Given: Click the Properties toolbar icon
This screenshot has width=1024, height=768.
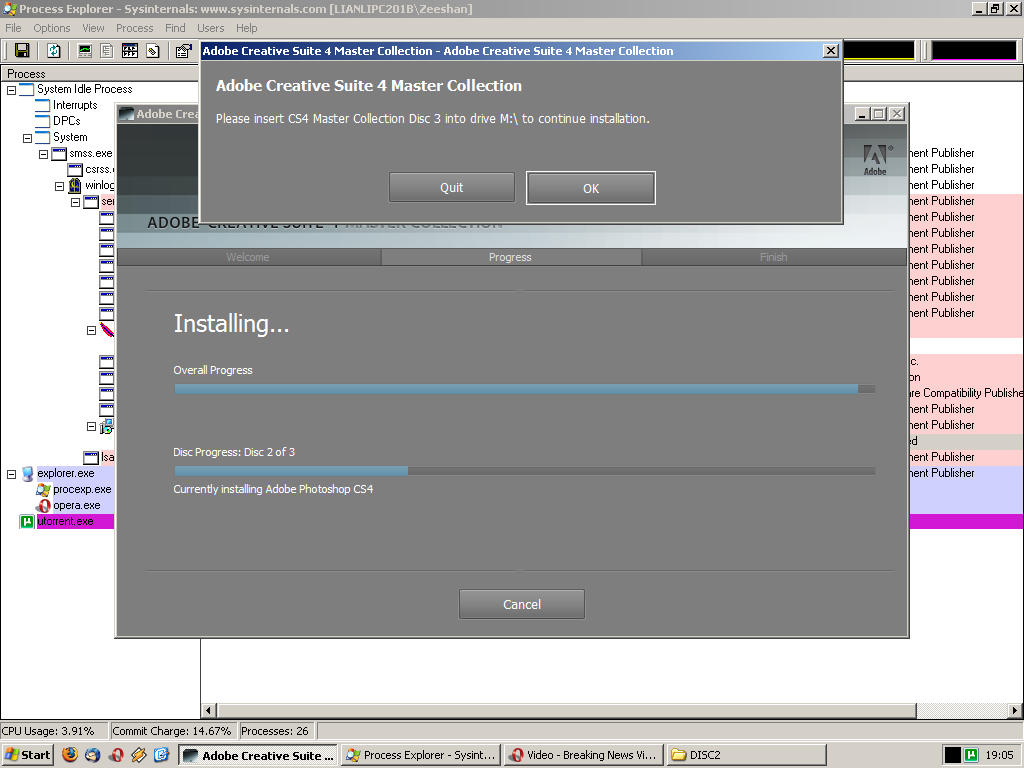Looking at the screenshot, I should 184,51.
